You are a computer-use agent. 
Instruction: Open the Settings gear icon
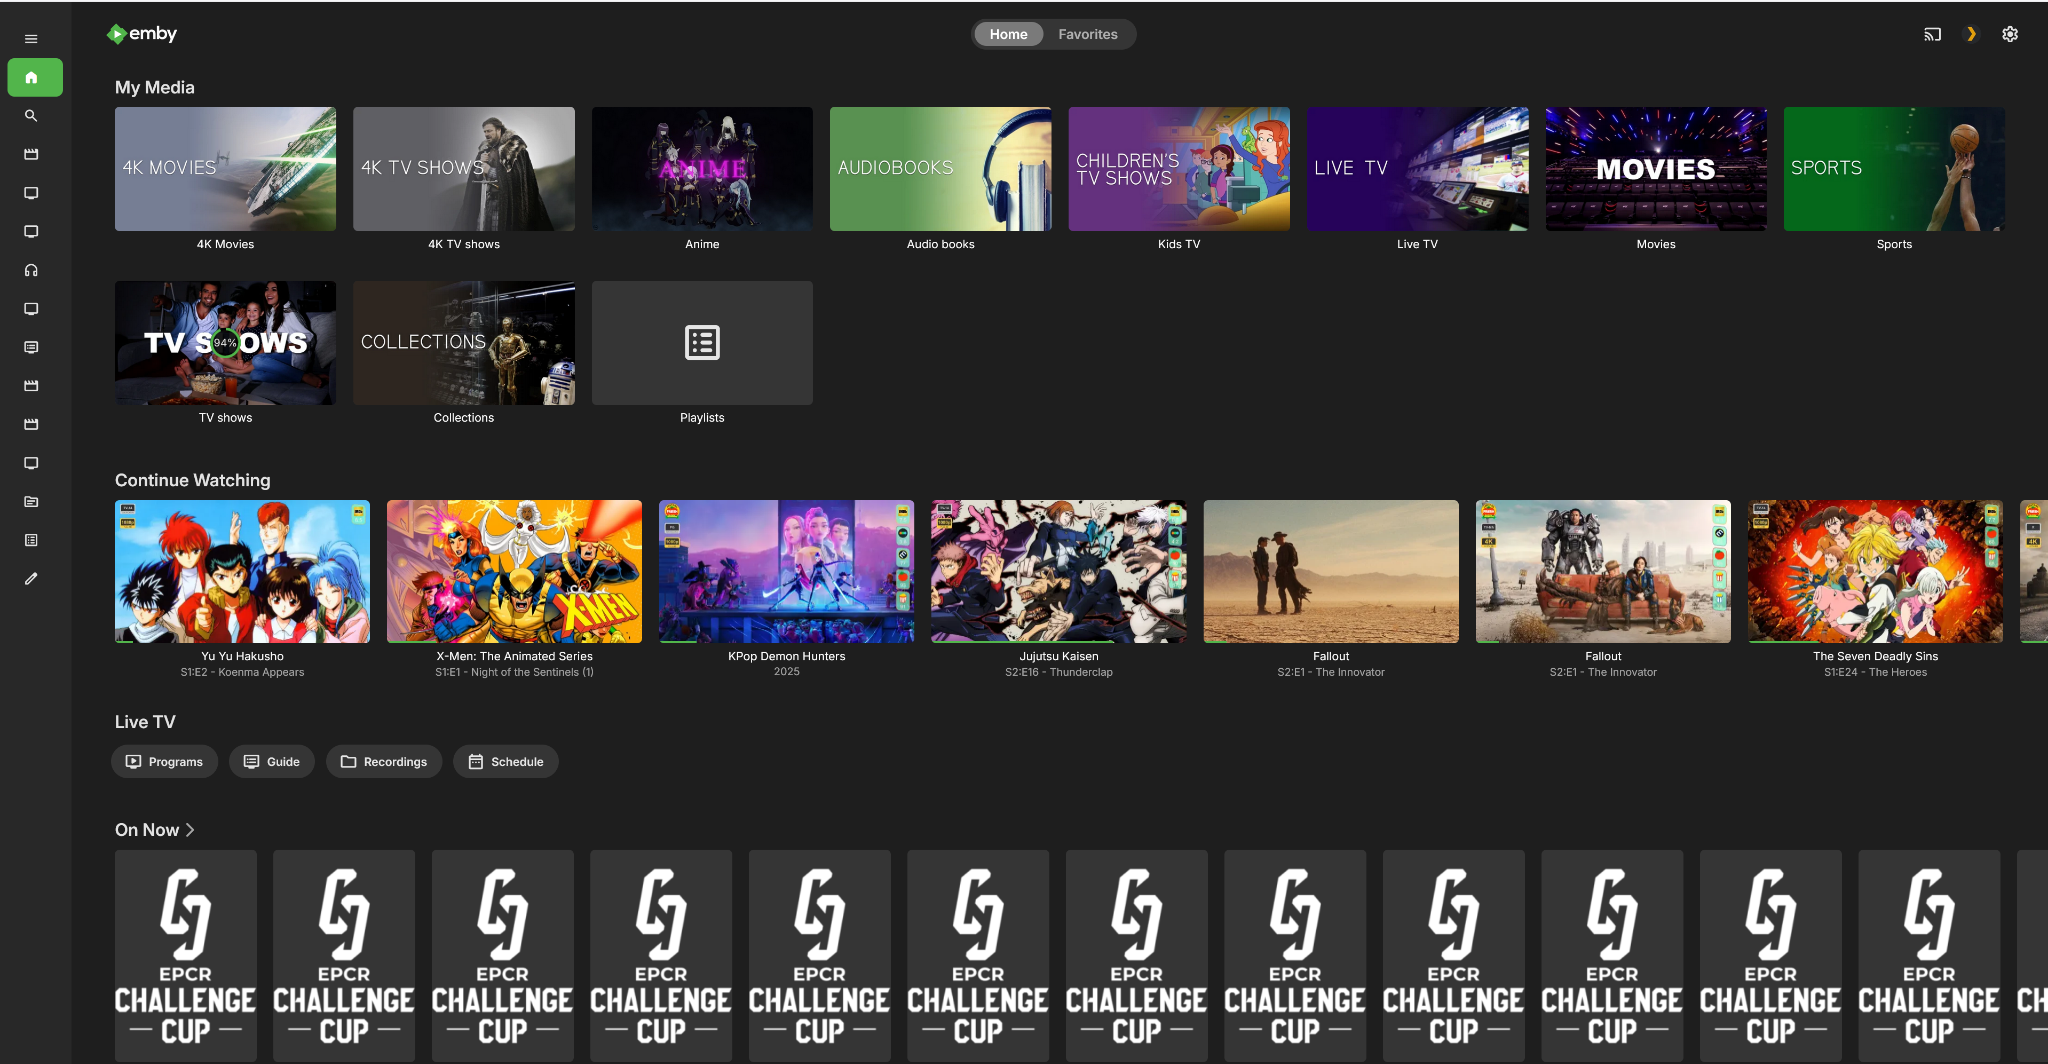(x=2010, y=33)
